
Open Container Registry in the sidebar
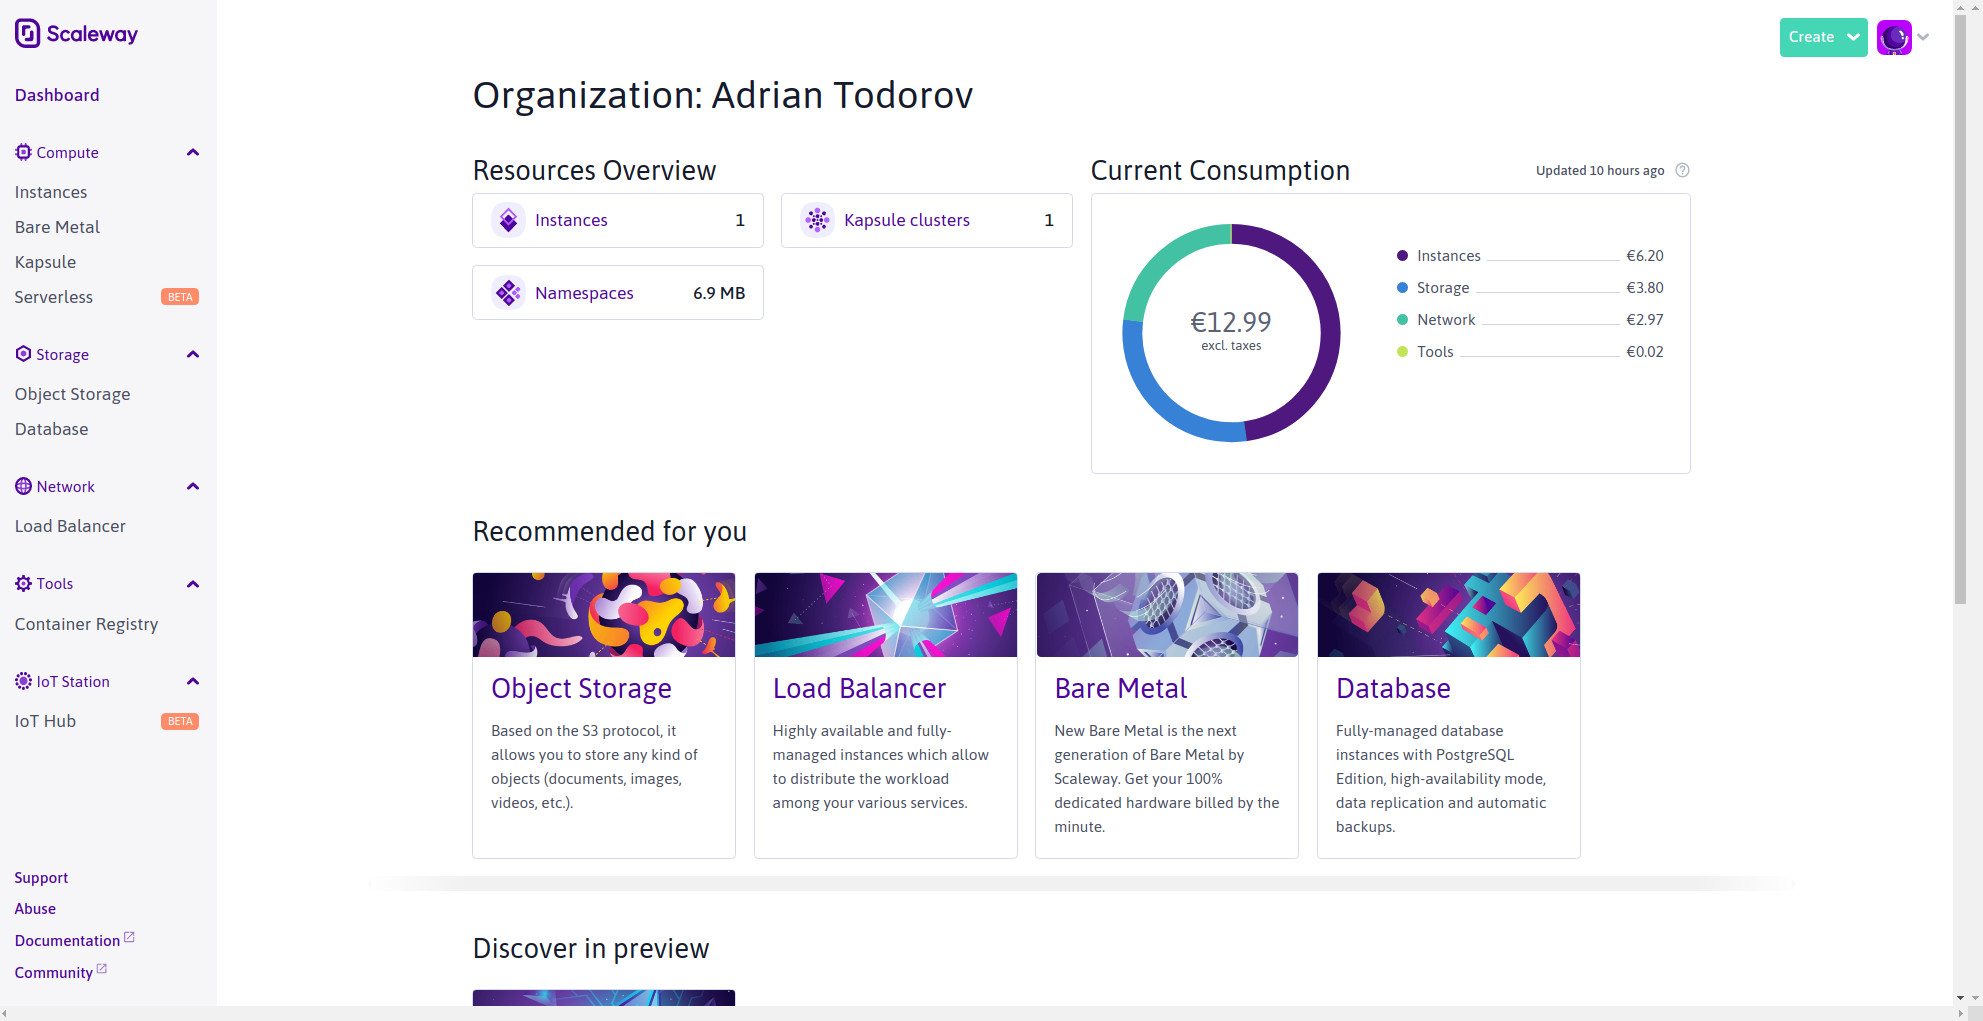coord(86,624)
